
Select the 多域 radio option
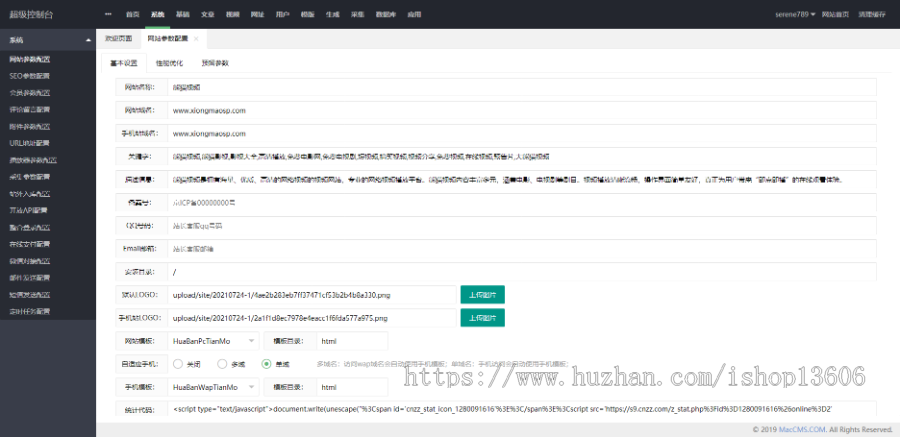[x=231, y=363]
